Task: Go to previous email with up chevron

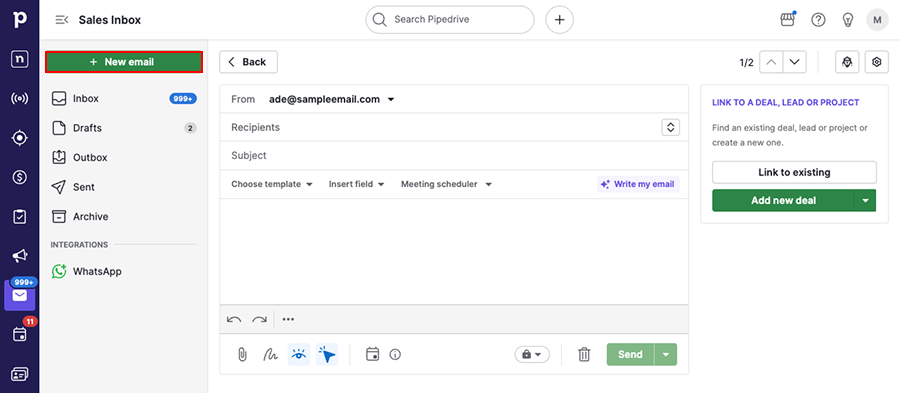Action: [771, 62]
